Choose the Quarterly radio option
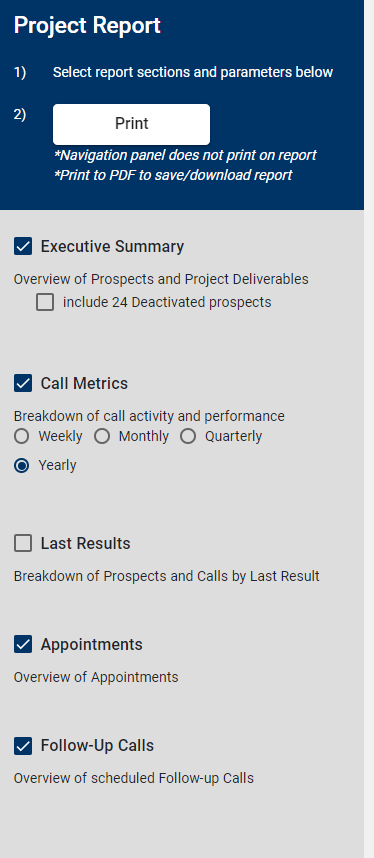The height and width of the screenshot is (858, 374). (188, 436)
